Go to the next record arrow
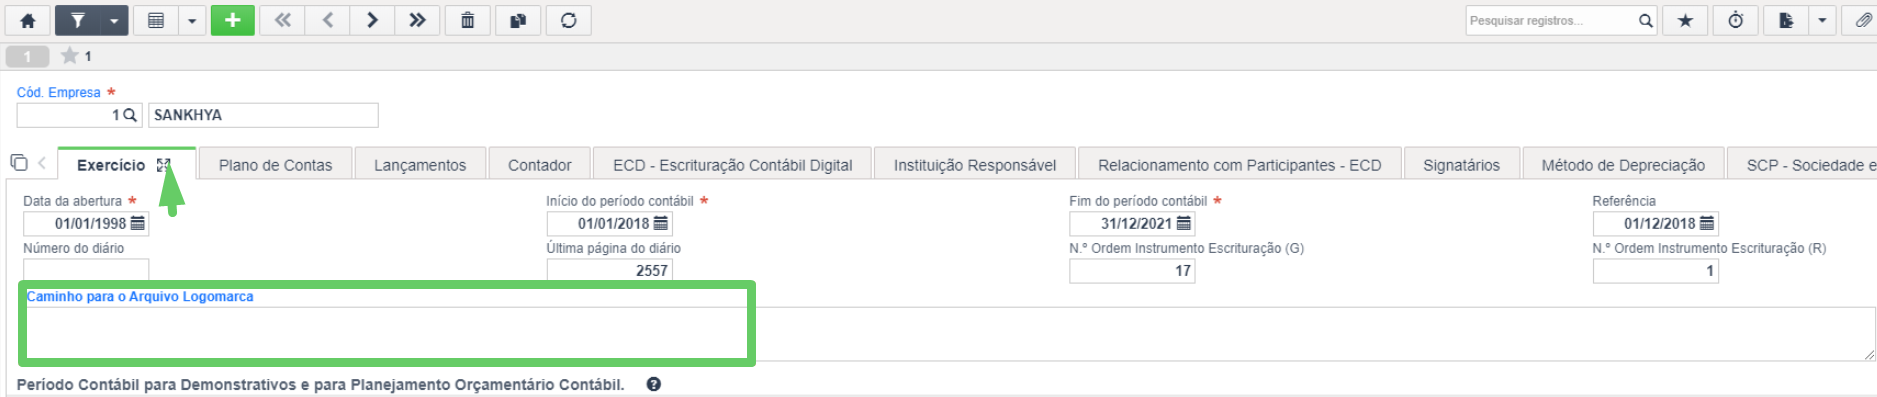 coord(372,20)
